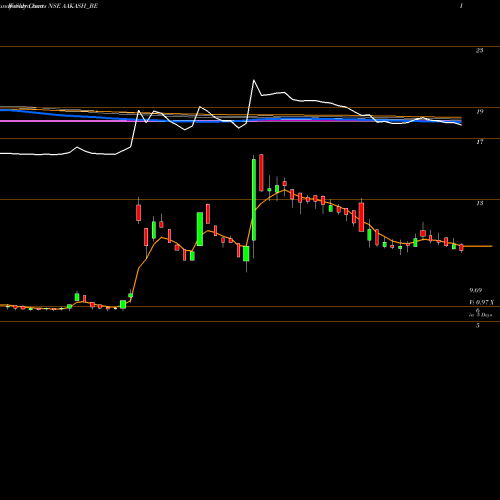
Task: Click the tallest green candlestick
Action: pyautogui.click(x=254, y=199)
